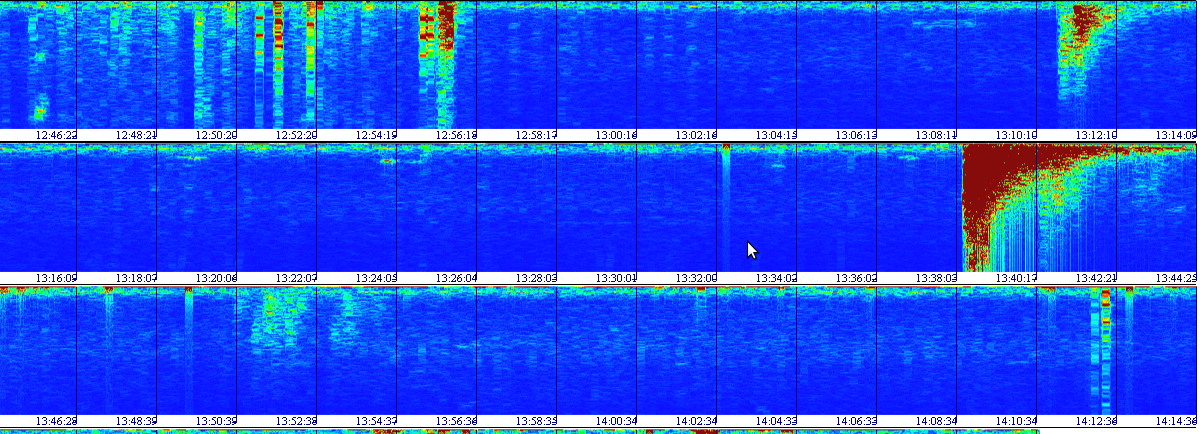Select the 13:00 timestamp in top row
1200x434 pixels.
616,134
